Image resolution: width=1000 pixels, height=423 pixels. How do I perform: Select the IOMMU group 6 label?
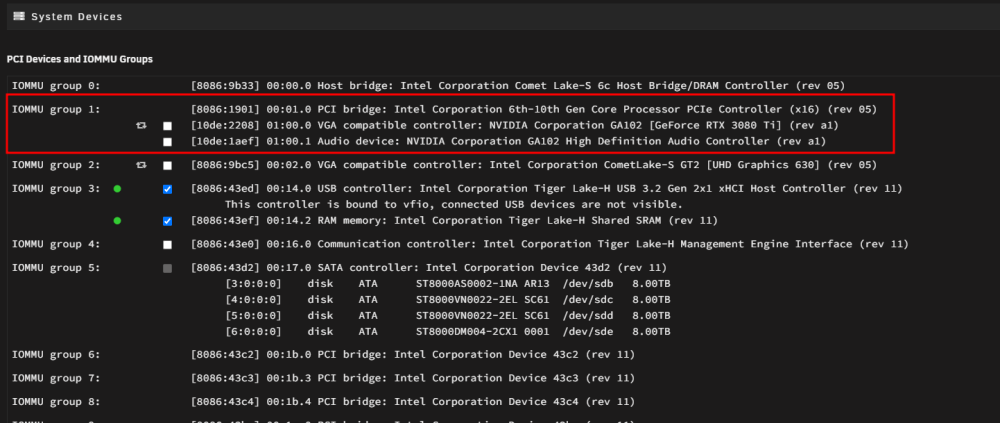click(56, 355)
